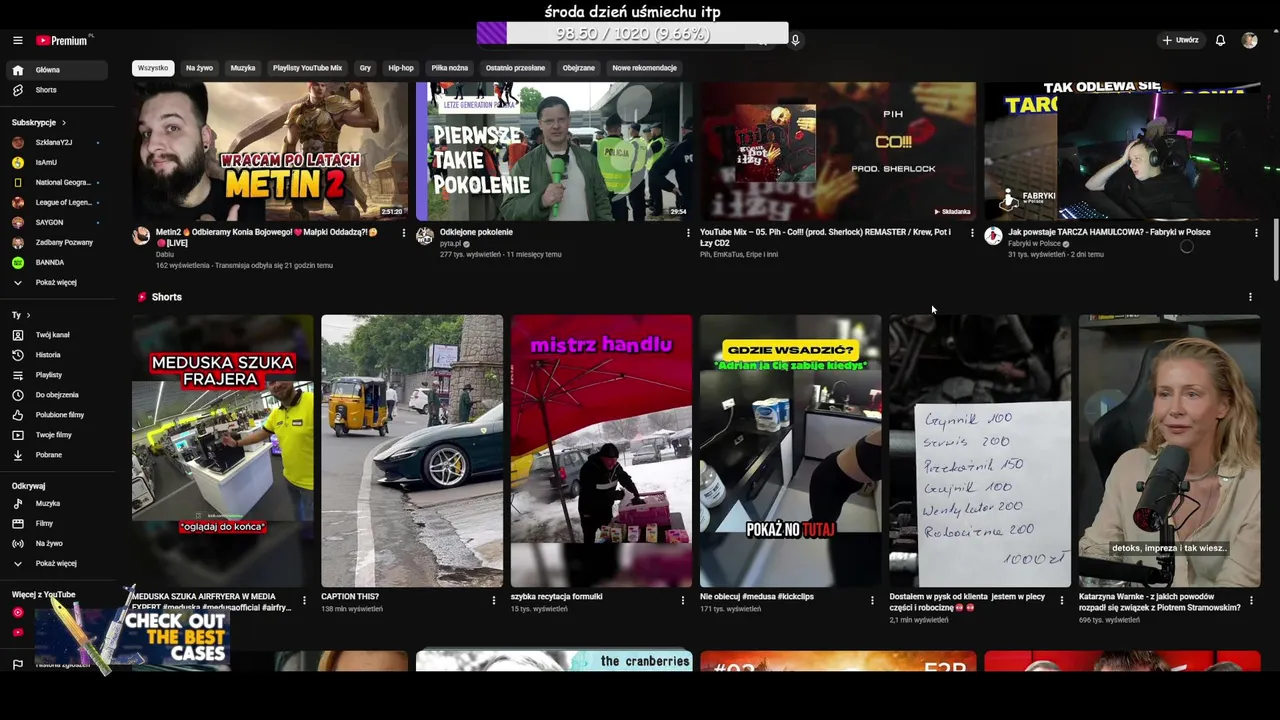Open the Zadbany Pozwany subscription
The width and height of the screenshot is (1280, 720).
click(x=57, y=242)
